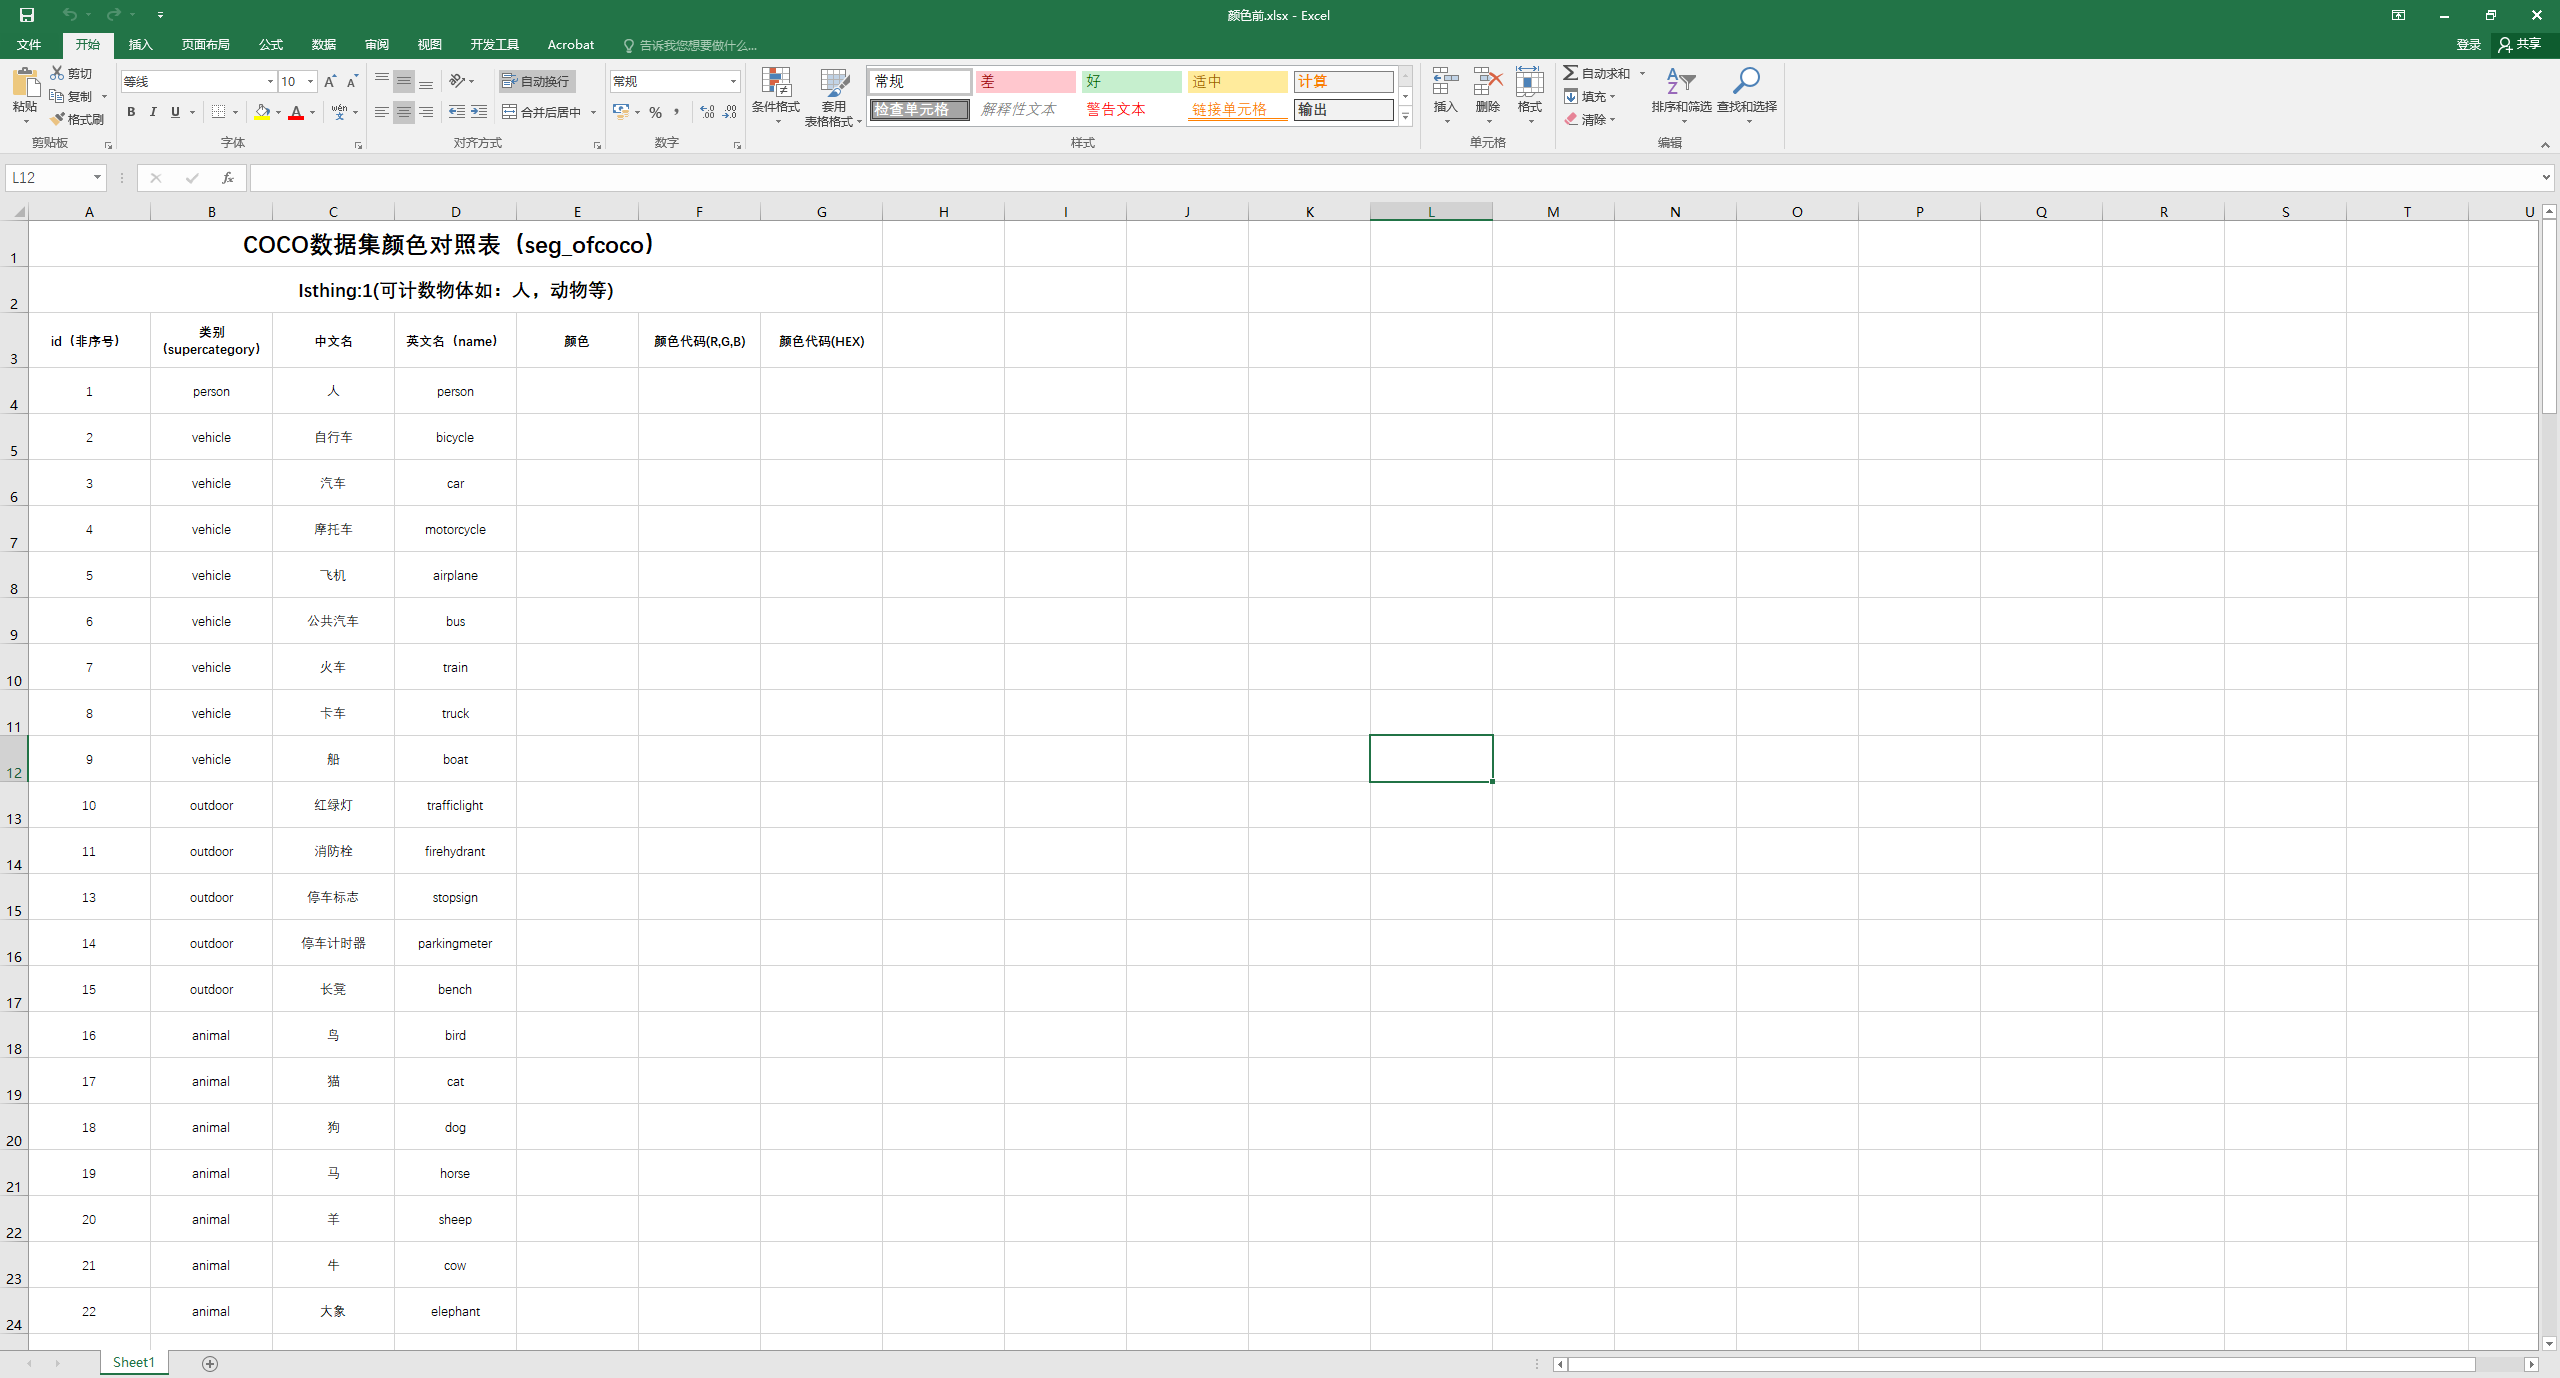Screen dimensions: 2560x1378
Task: Click the Cut scissors icon
Action: (57, 73)
